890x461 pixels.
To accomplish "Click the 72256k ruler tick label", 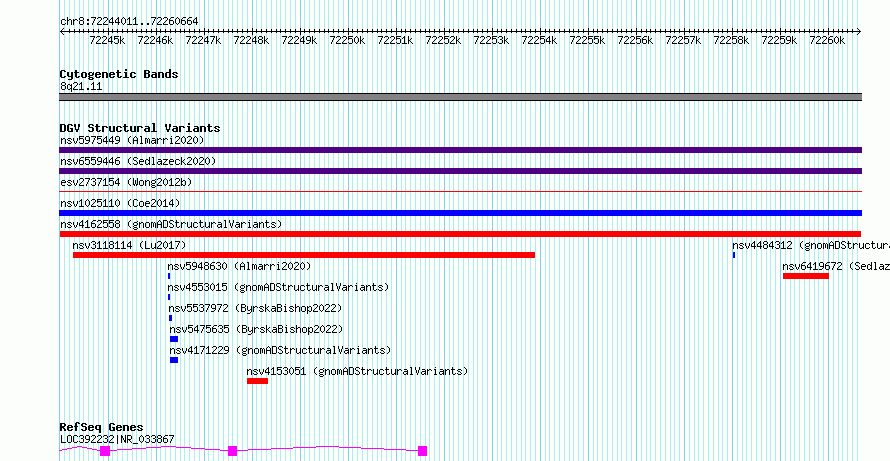I will tap(635, 40).
